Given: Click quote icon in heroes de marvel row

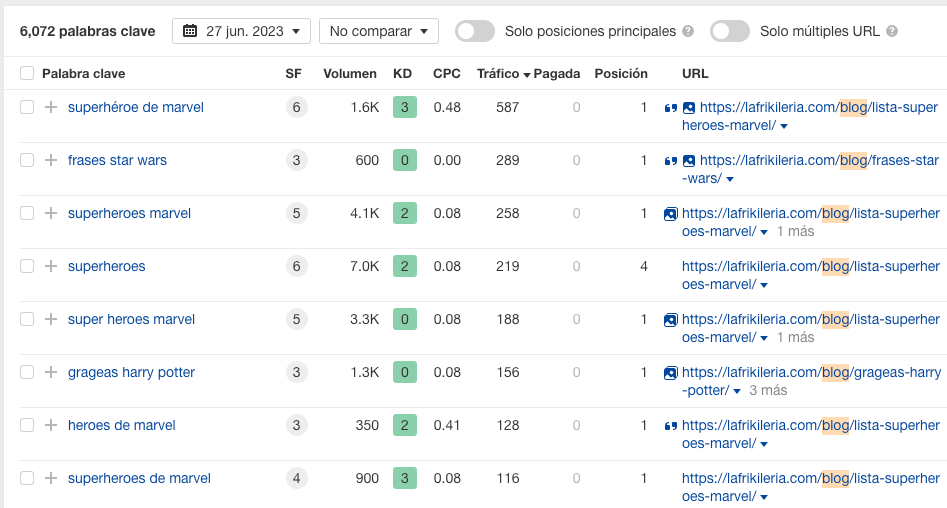Looking at the screenshot, I should tap(670, 426).
